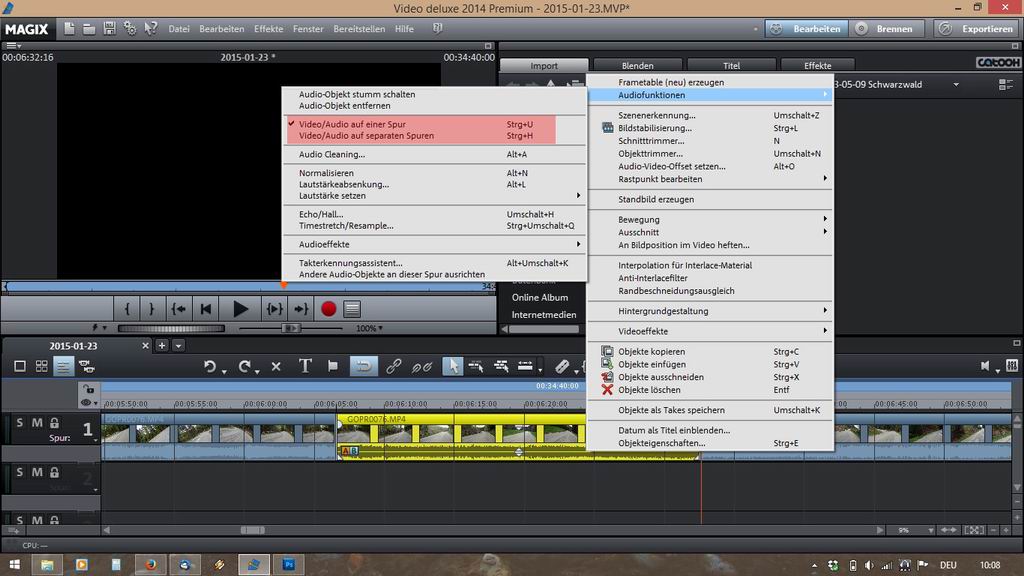Choose Video/Audio auf separaten Spuren
Image resolution: width=1024 pixels, height=576 pixels.
366,135
